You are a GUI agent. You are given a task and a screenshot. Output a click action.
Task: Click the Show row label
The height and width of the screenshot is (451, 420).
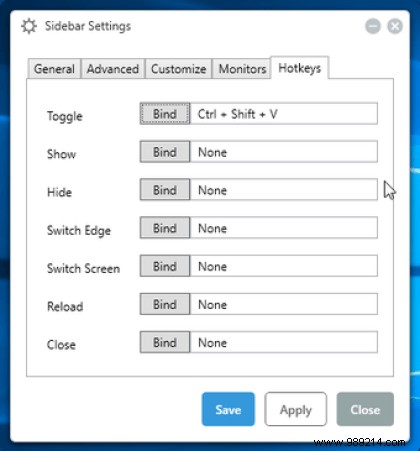pyautogui.click(x=61, y=154)
